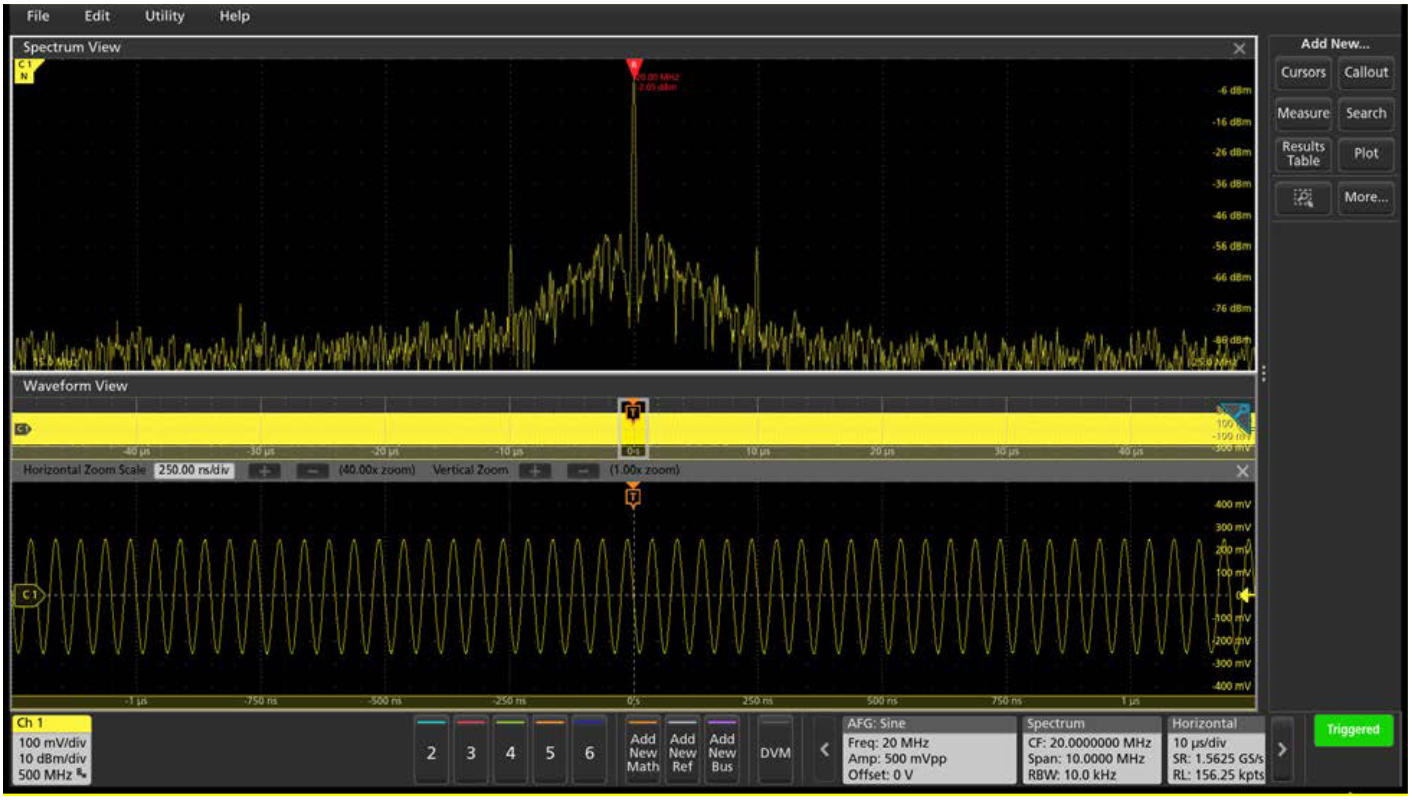Open the File menu
The image size is (1412, 800).
[38, 16]
